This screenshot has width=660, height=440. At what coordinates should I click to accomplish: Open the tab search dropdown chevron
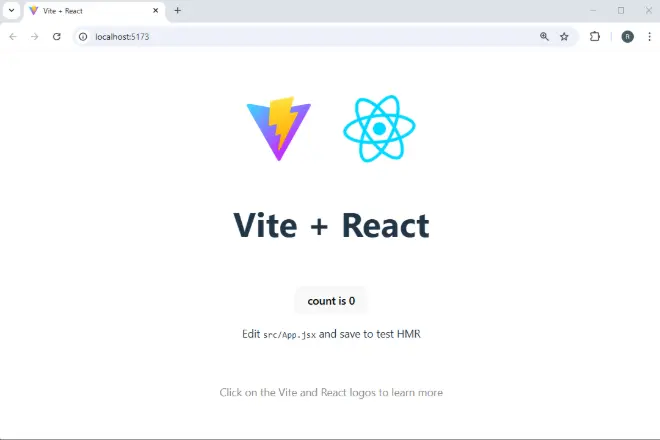click(x=12, y=11)
